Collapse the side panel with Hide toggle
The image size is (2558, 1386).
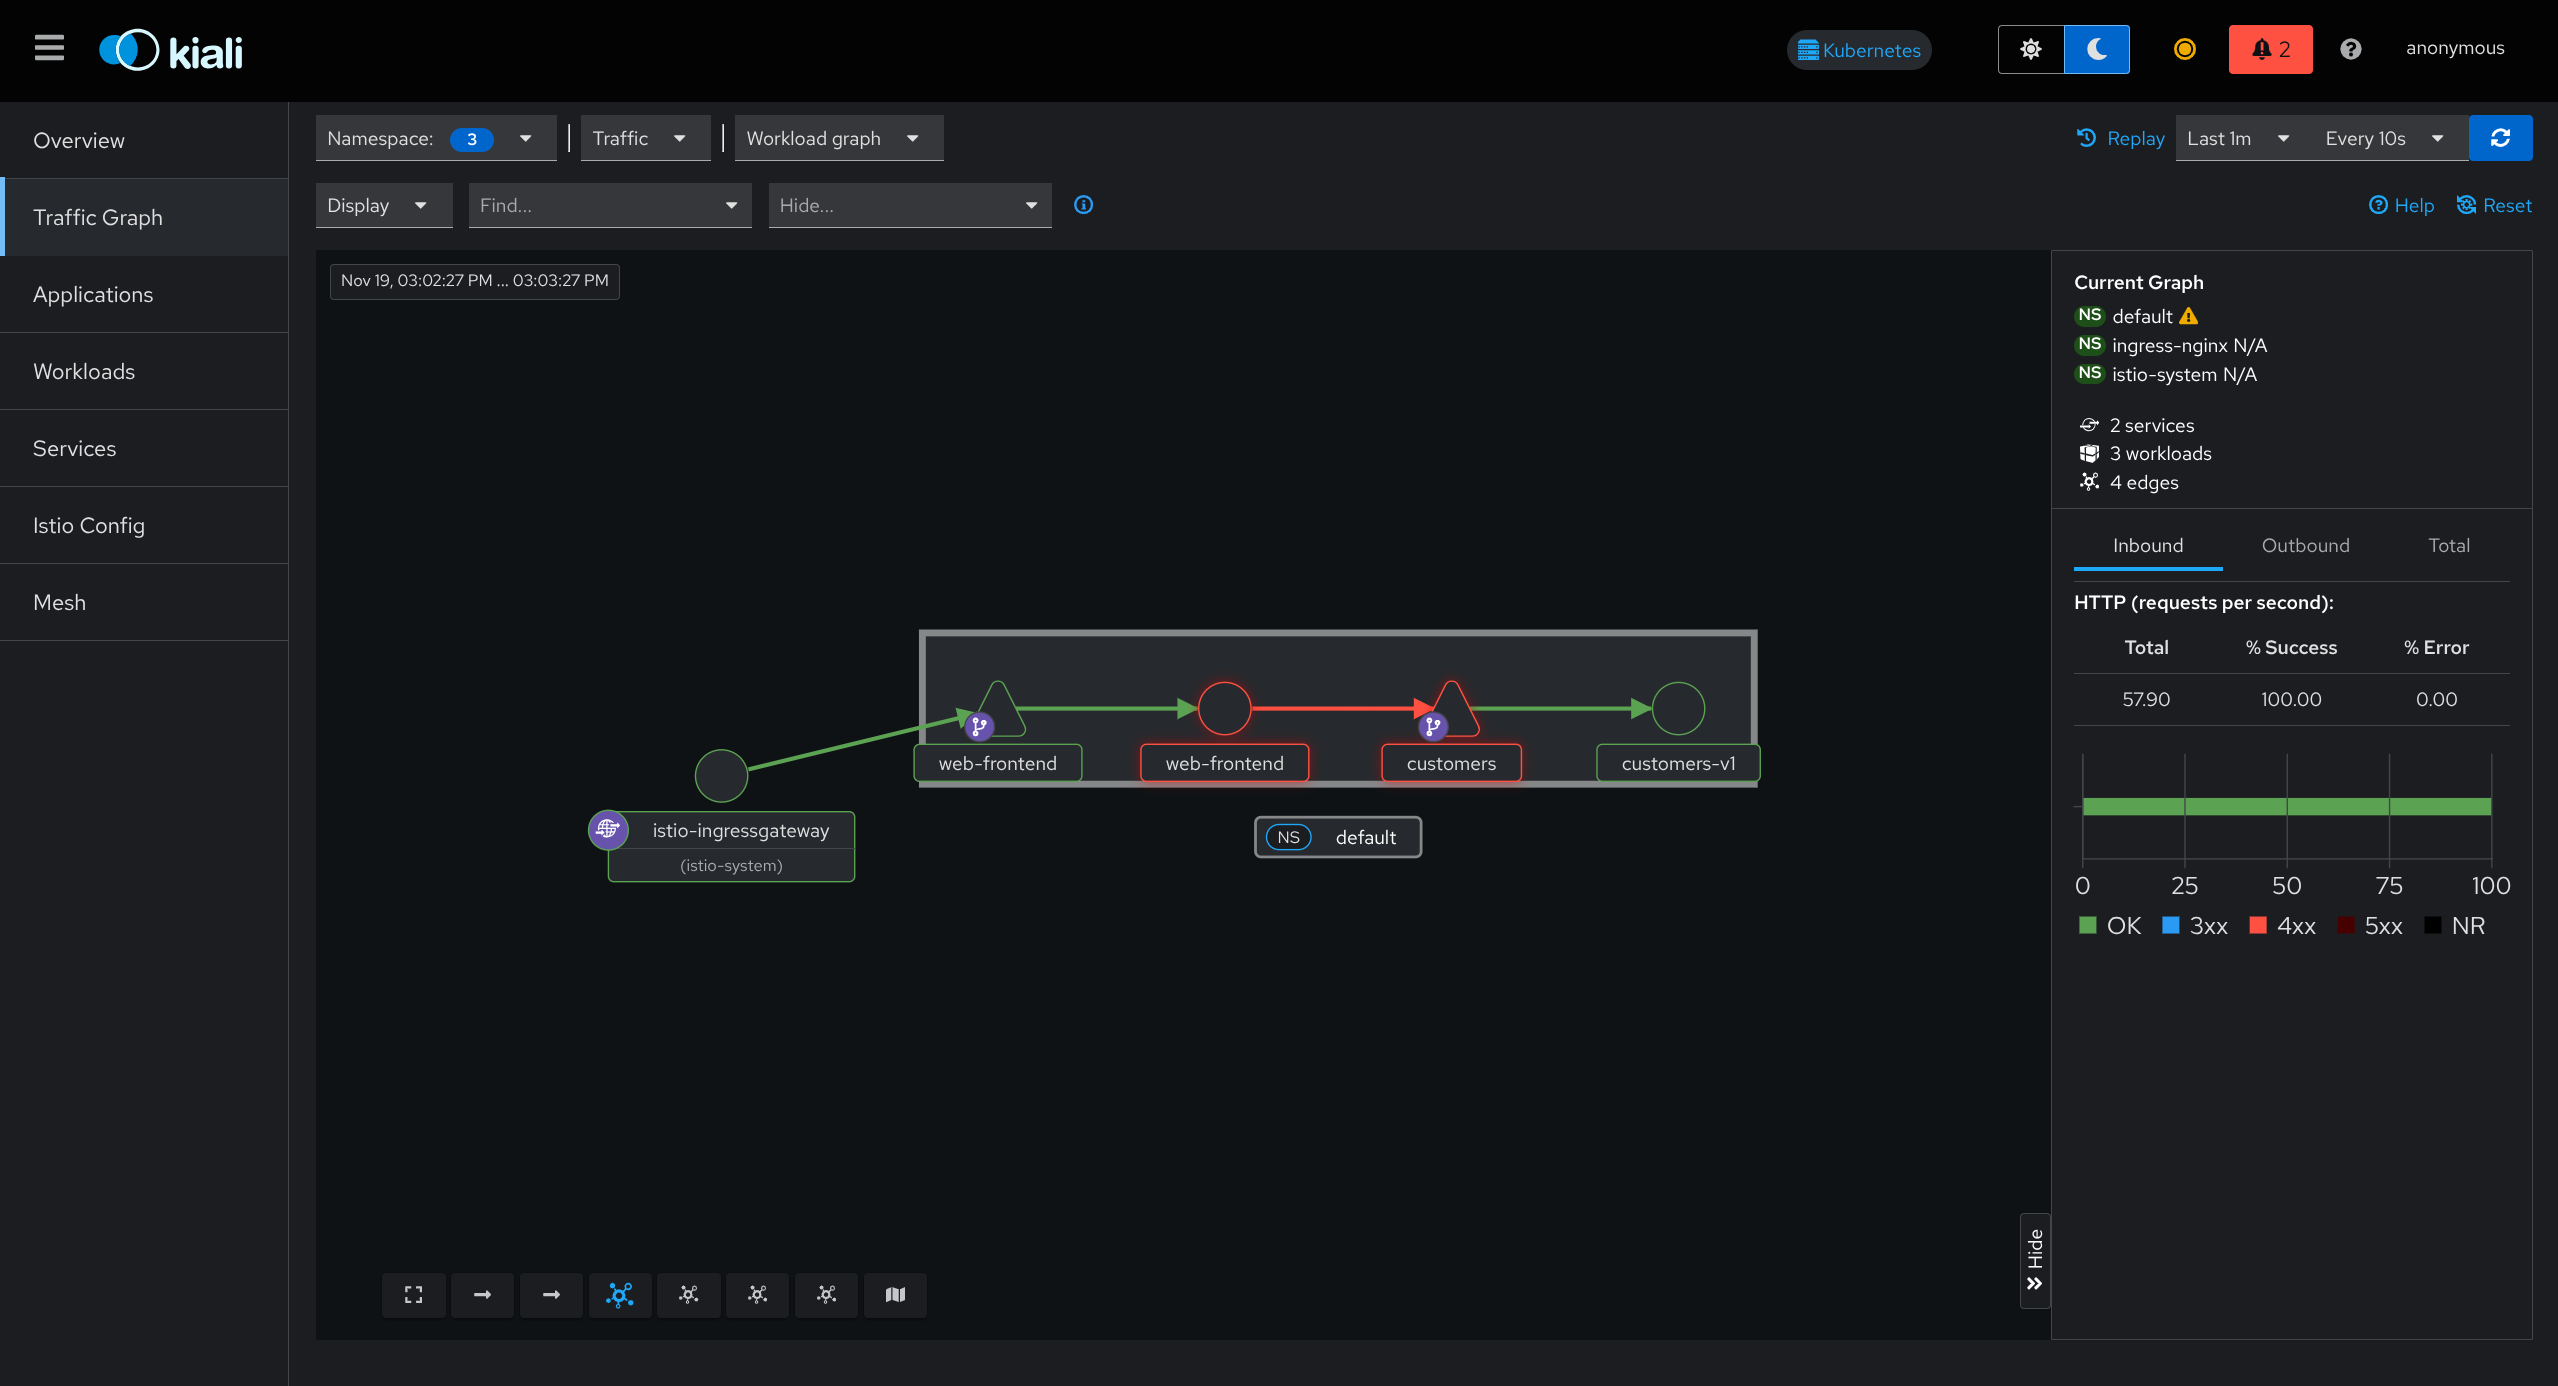(2035, 1260)
